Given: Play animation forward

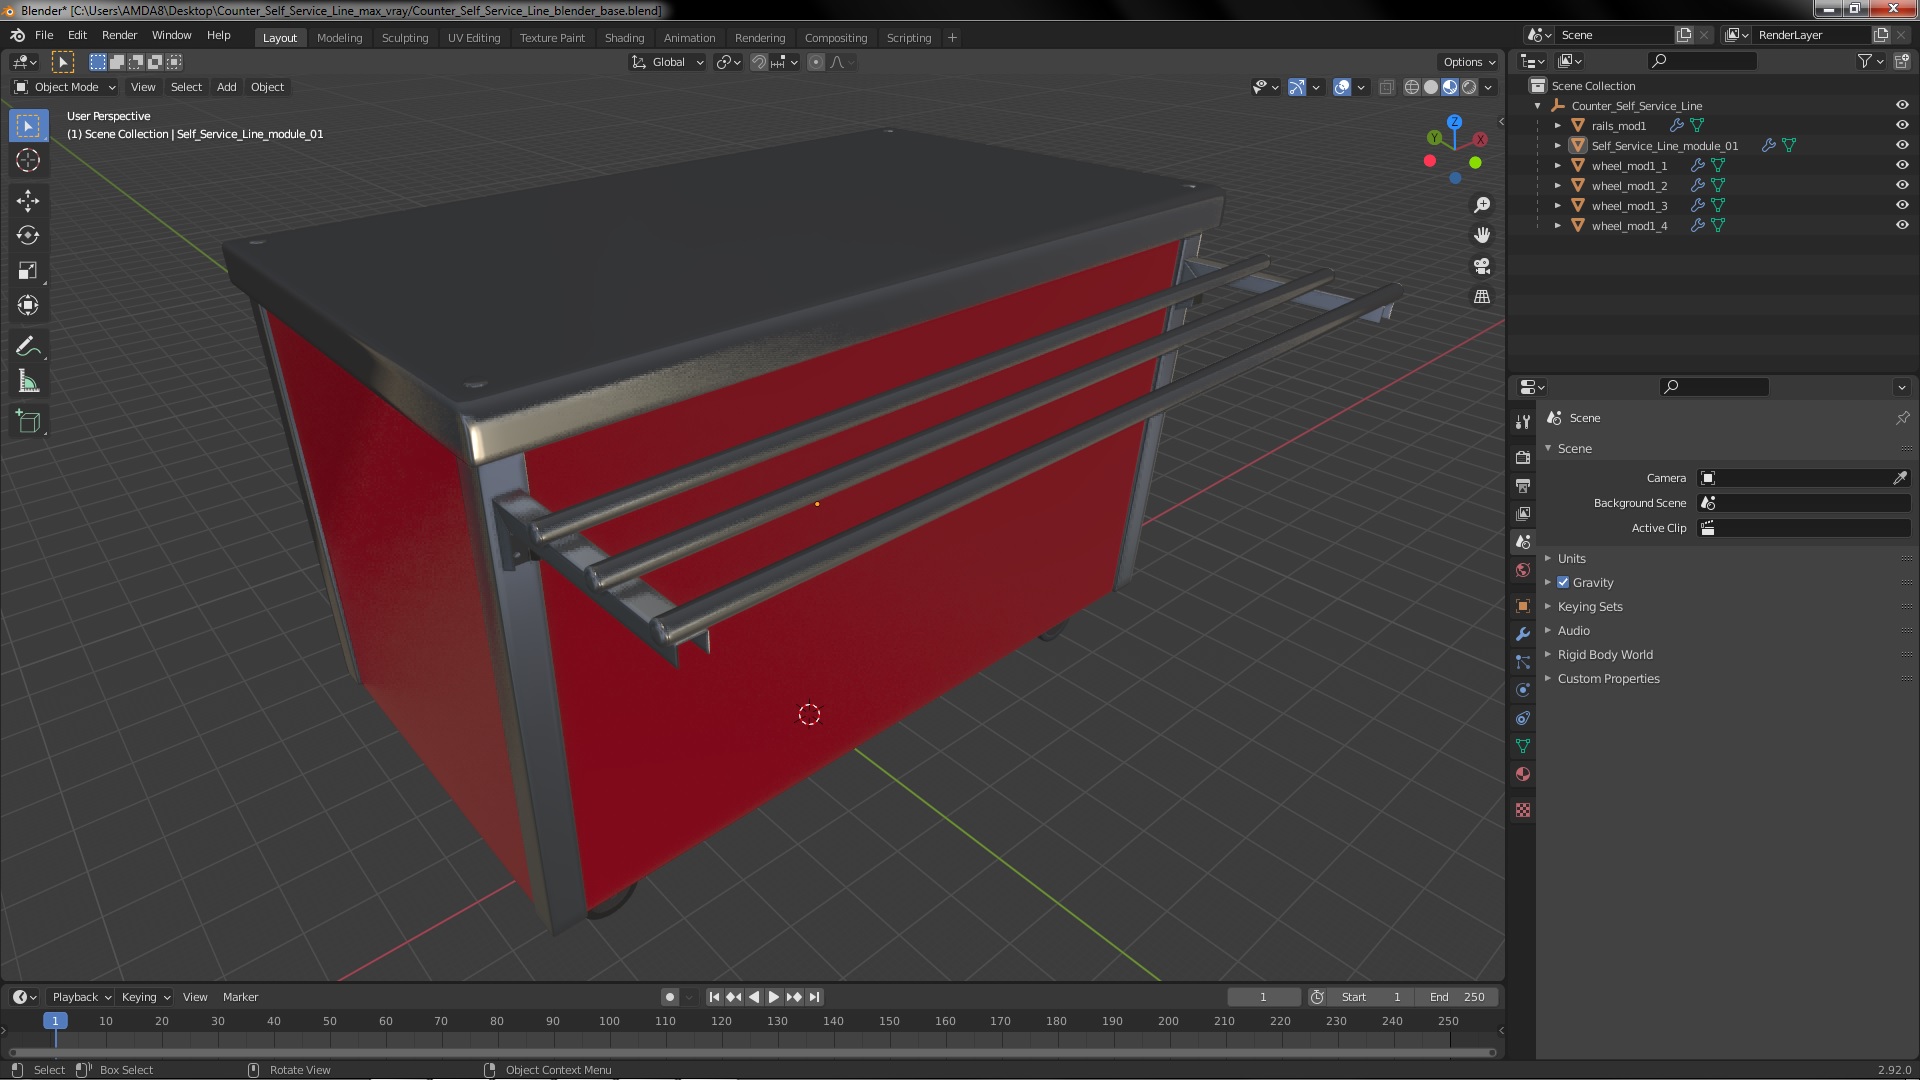Looking at the screenshot, I should pos(773,997).
